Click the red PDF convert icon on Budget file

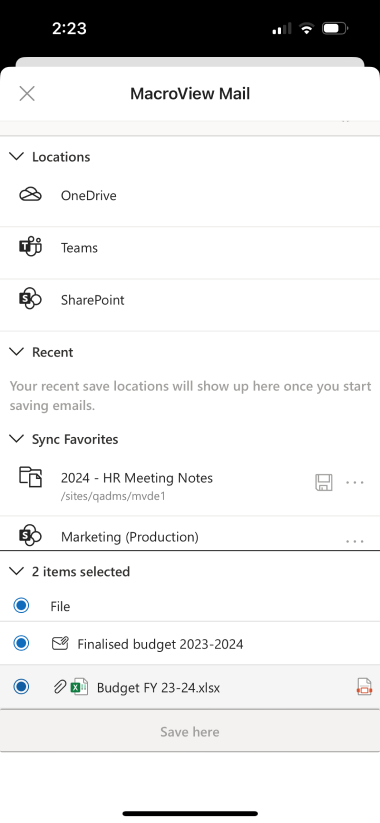click(364, 687)
